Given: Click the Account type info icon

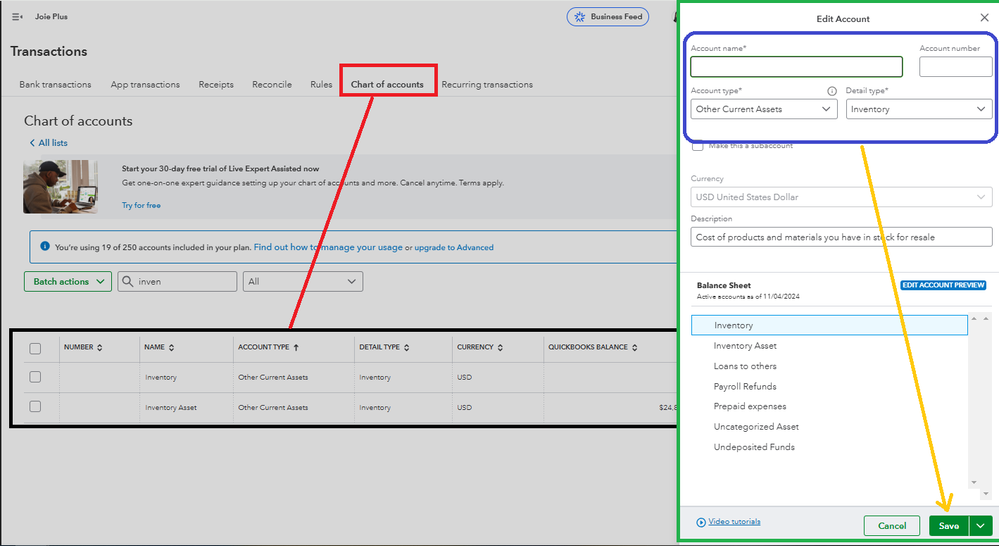Looking at the screenshot, I should point(831,91).
